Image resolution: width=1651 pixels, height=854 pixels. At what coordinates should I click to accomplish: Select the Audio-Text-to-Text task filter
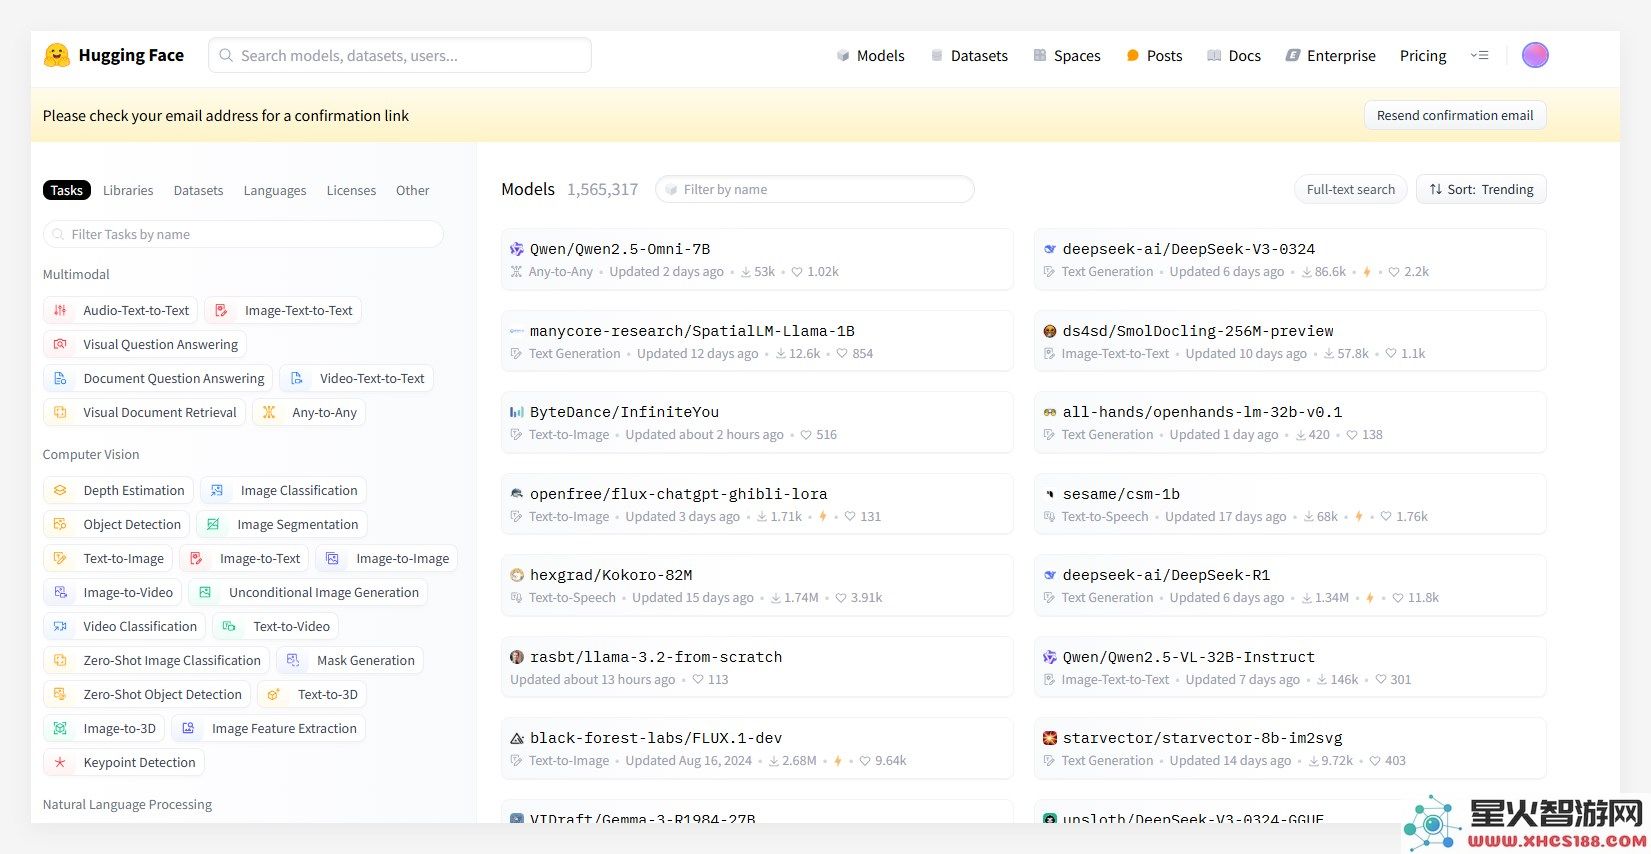pos(121,310)
